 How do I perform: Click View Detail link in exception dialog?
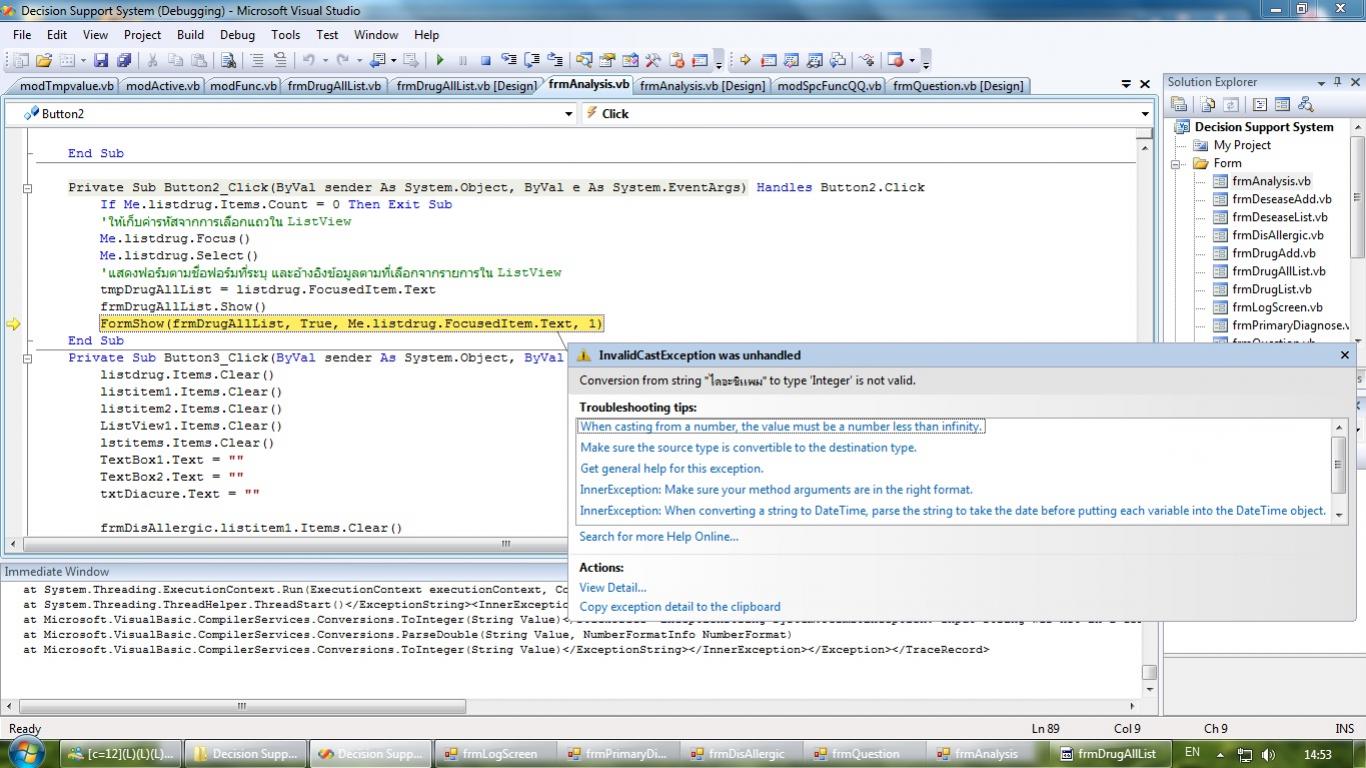coord(613,588)
